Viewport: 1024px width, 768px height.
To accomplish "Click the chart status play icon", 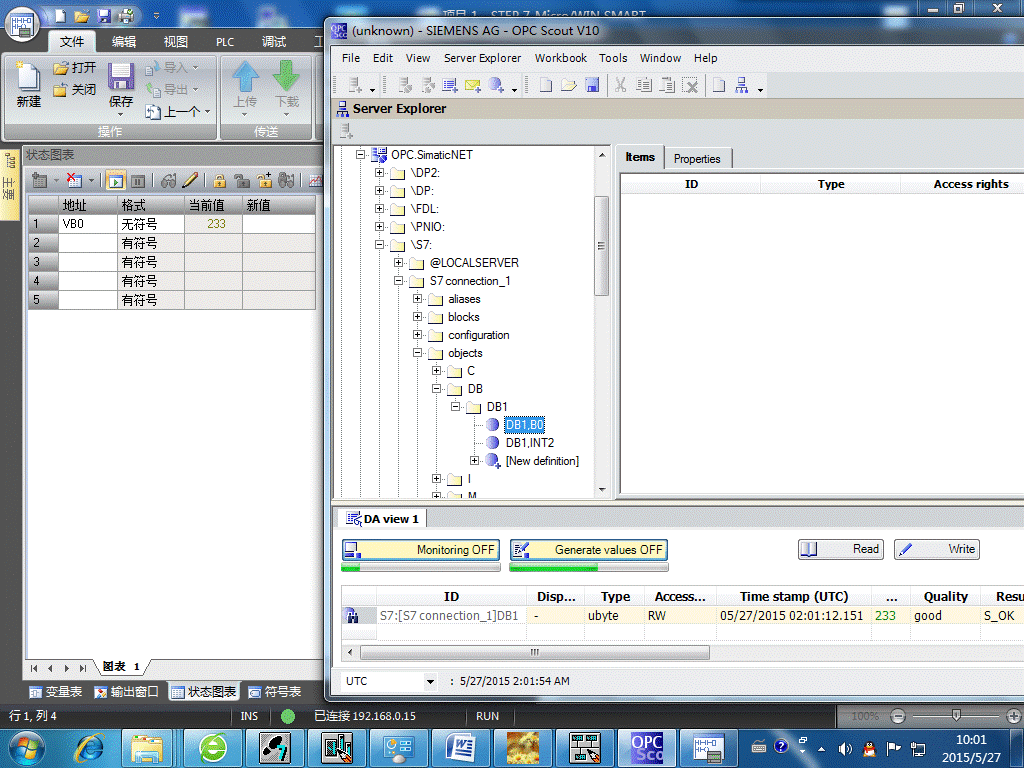I will [x=116, y=180].
